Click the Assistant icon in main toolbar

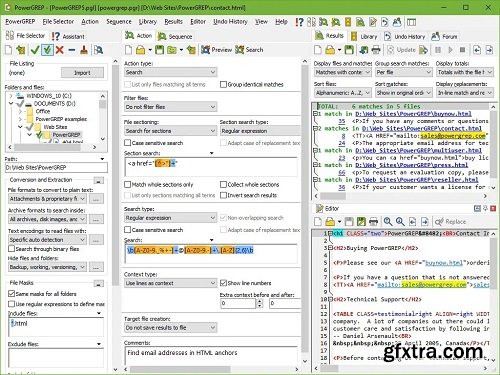pyautogui.click(x=299, y=22)
